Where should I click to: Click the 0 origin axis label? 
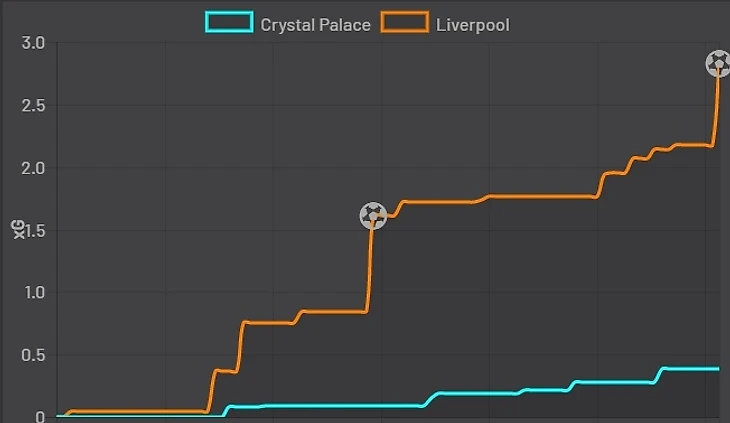coord(40,417)
